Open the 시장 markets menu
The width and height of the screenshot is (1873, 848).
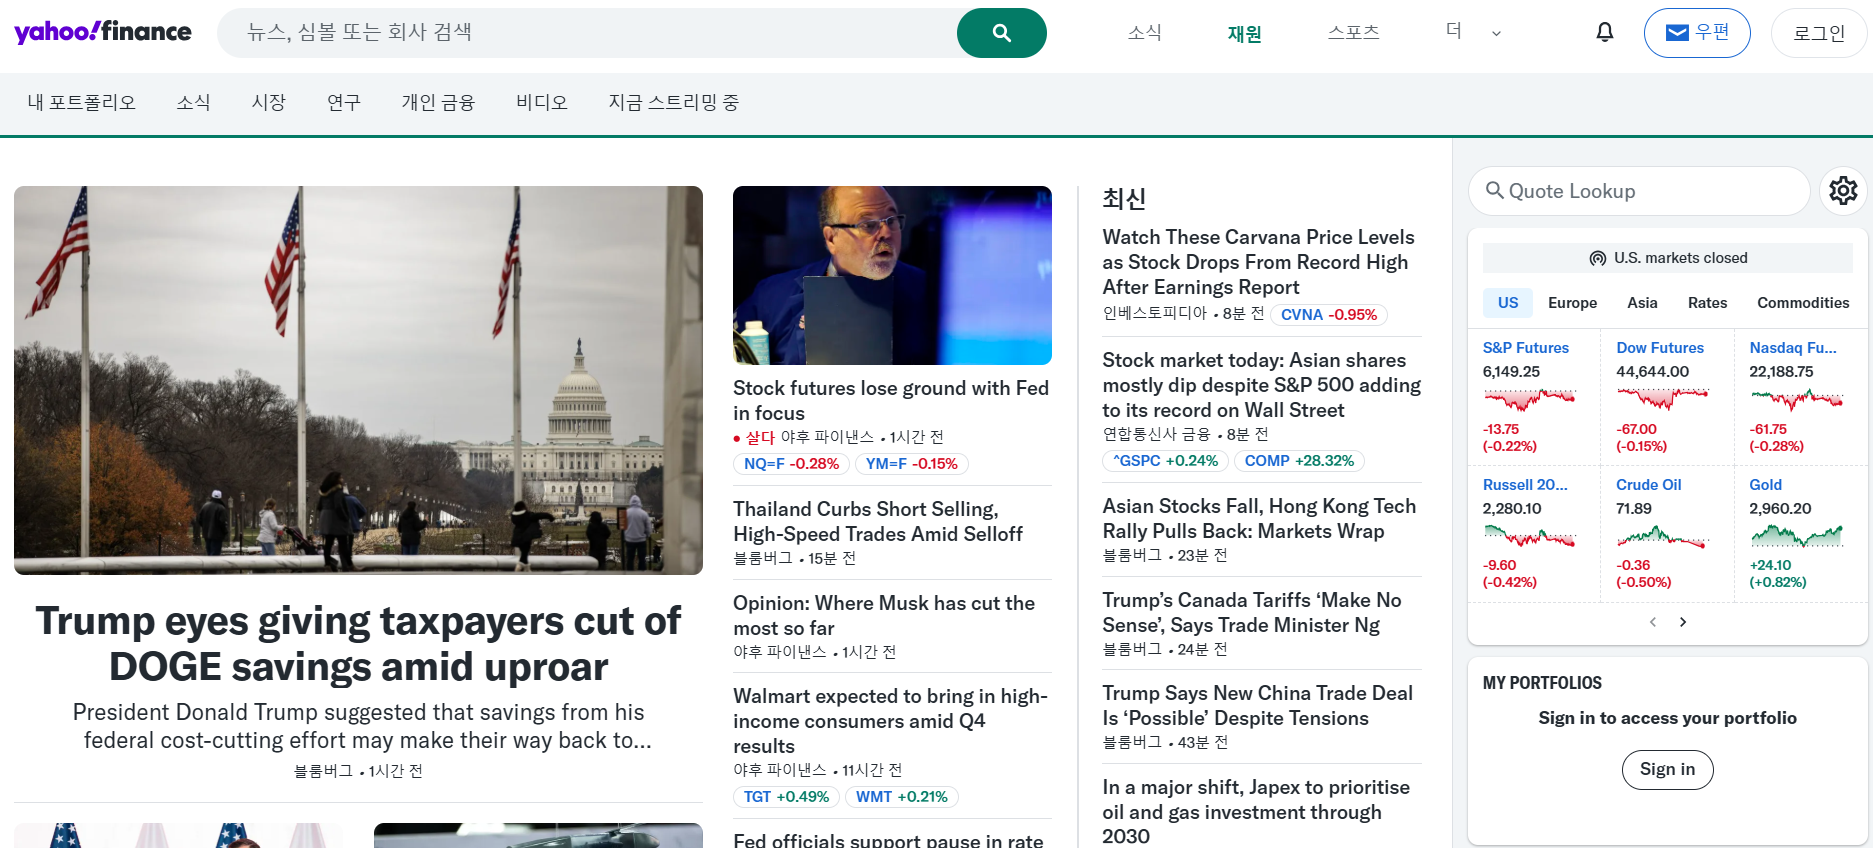(x=269, y=102)
